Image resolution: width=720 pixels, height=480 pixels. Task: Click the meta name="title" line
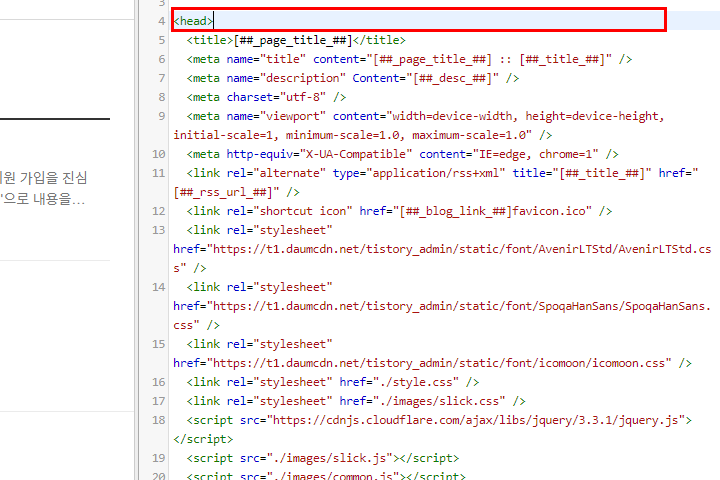[409, 59]
